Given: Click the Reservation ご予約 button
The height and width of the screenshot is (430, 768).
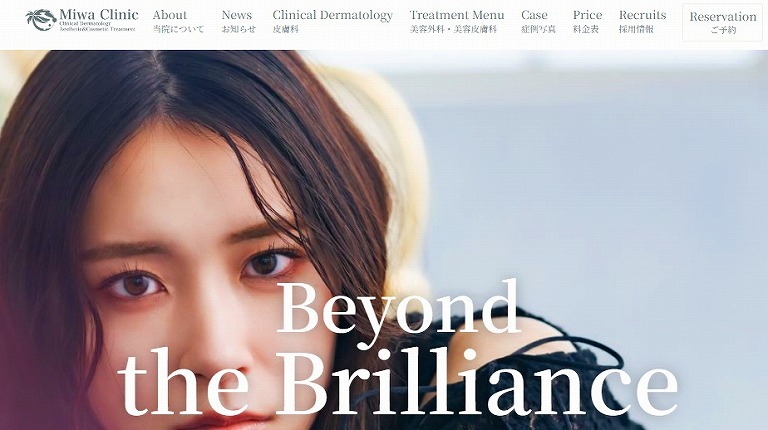Looking at the screenshot, I should tap(722, 23).
